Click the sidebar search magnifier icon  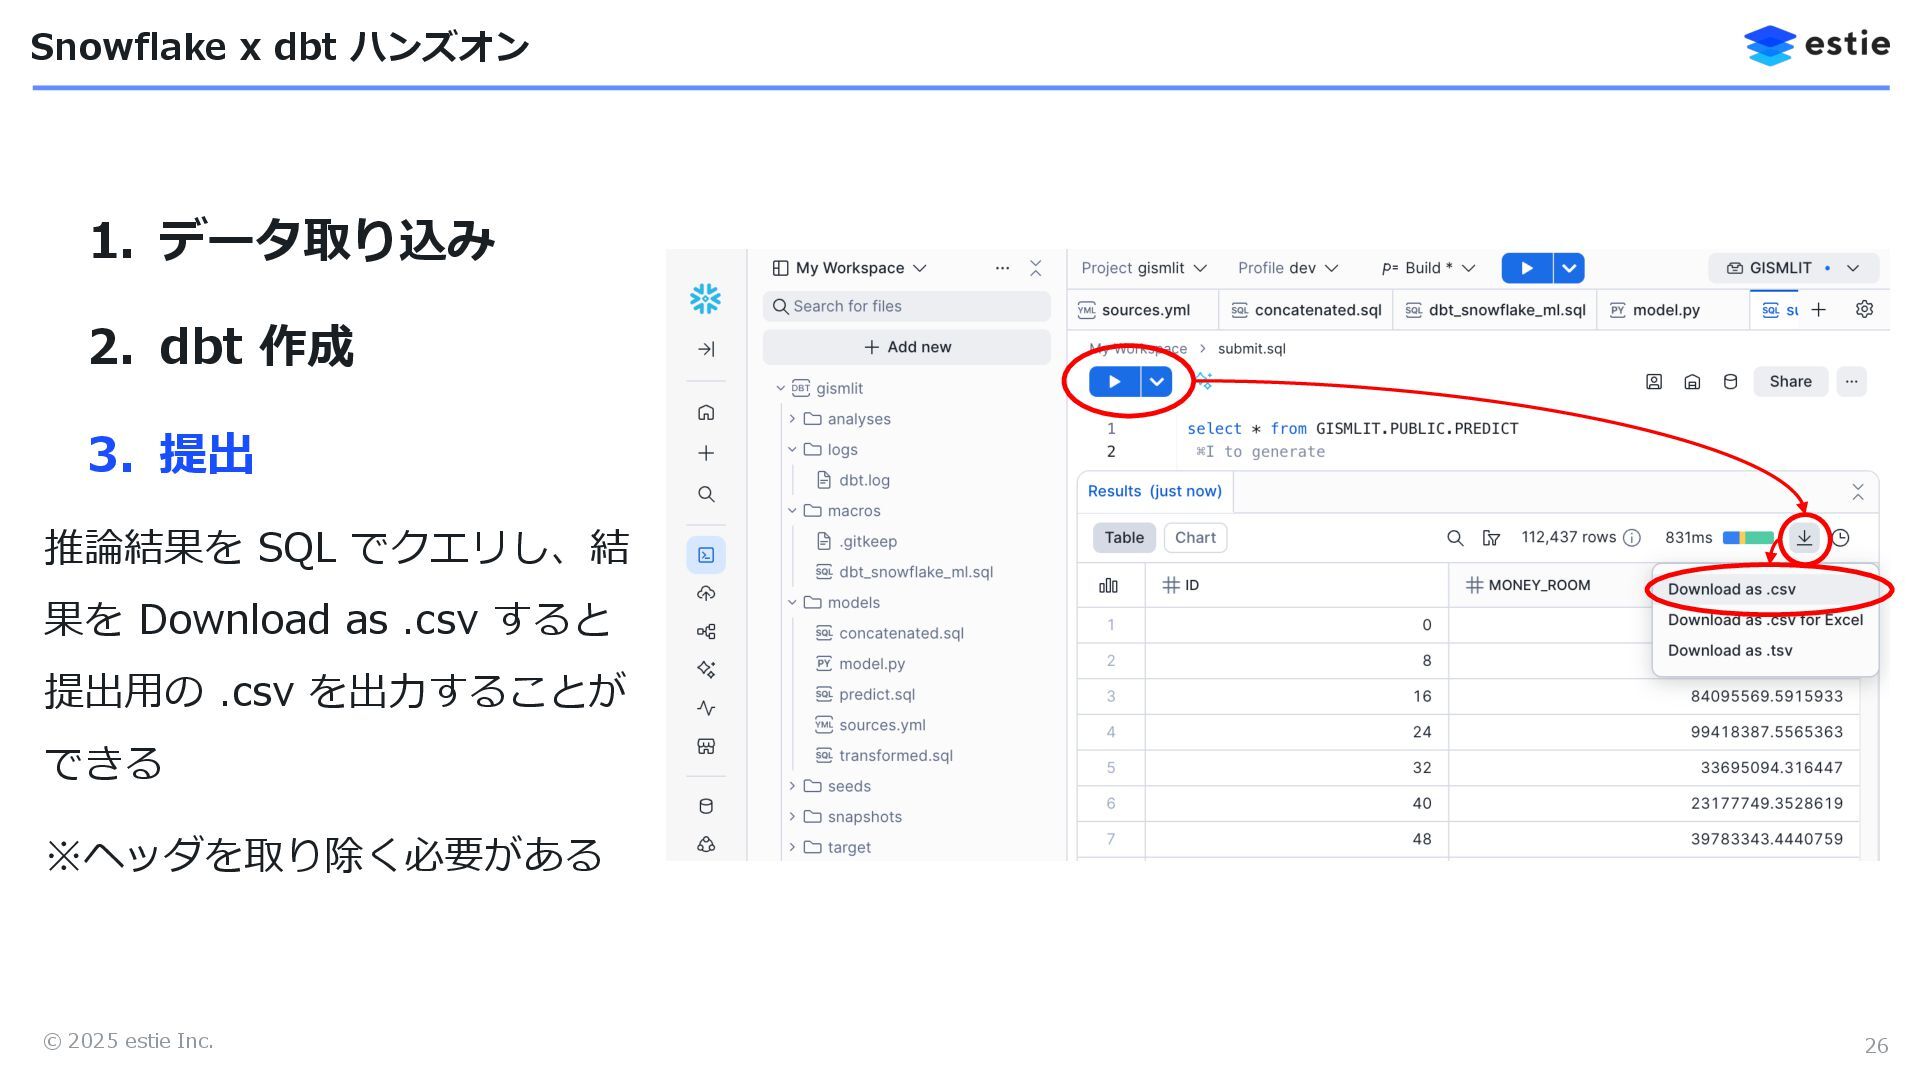pyautogui.click(x=706, y=494)
